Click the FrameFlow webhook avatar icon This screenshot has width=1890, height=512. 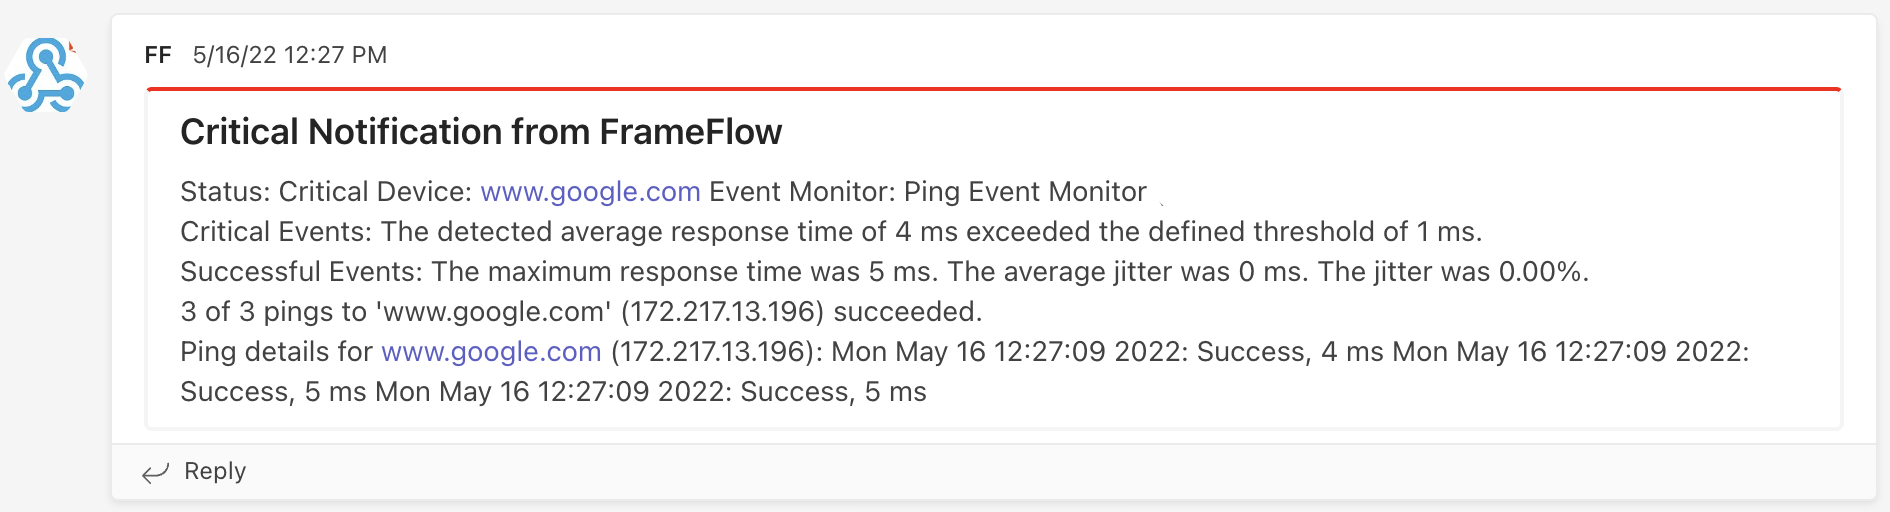tap(46, 75)
